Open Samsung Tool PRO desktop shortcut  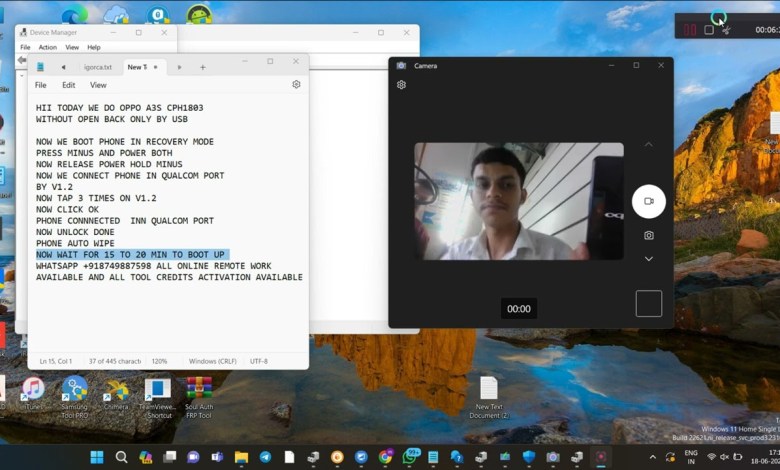[x=74, y=392]
